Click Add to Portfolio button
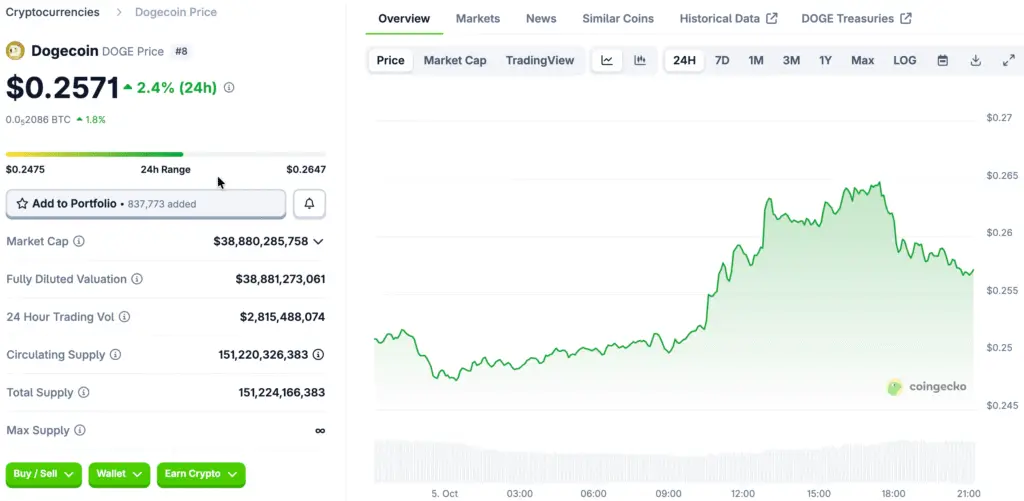Viewport: 1024px width, 501px height. click(x=146, y=204)
